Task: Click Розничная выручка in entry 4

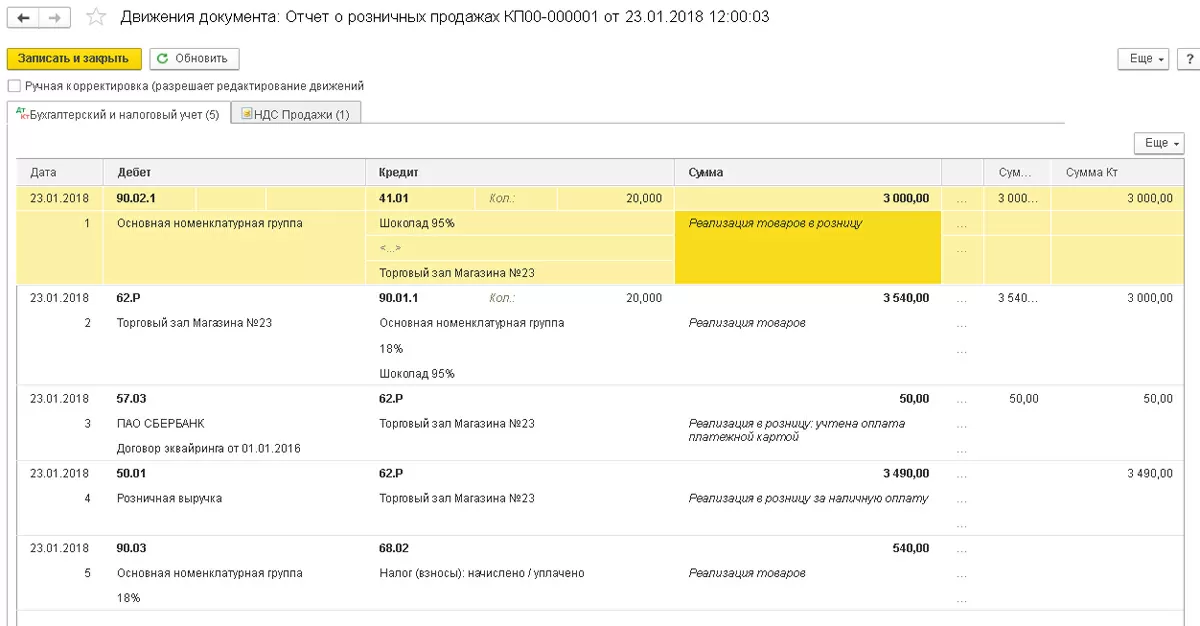Action: tap(169, 499)
